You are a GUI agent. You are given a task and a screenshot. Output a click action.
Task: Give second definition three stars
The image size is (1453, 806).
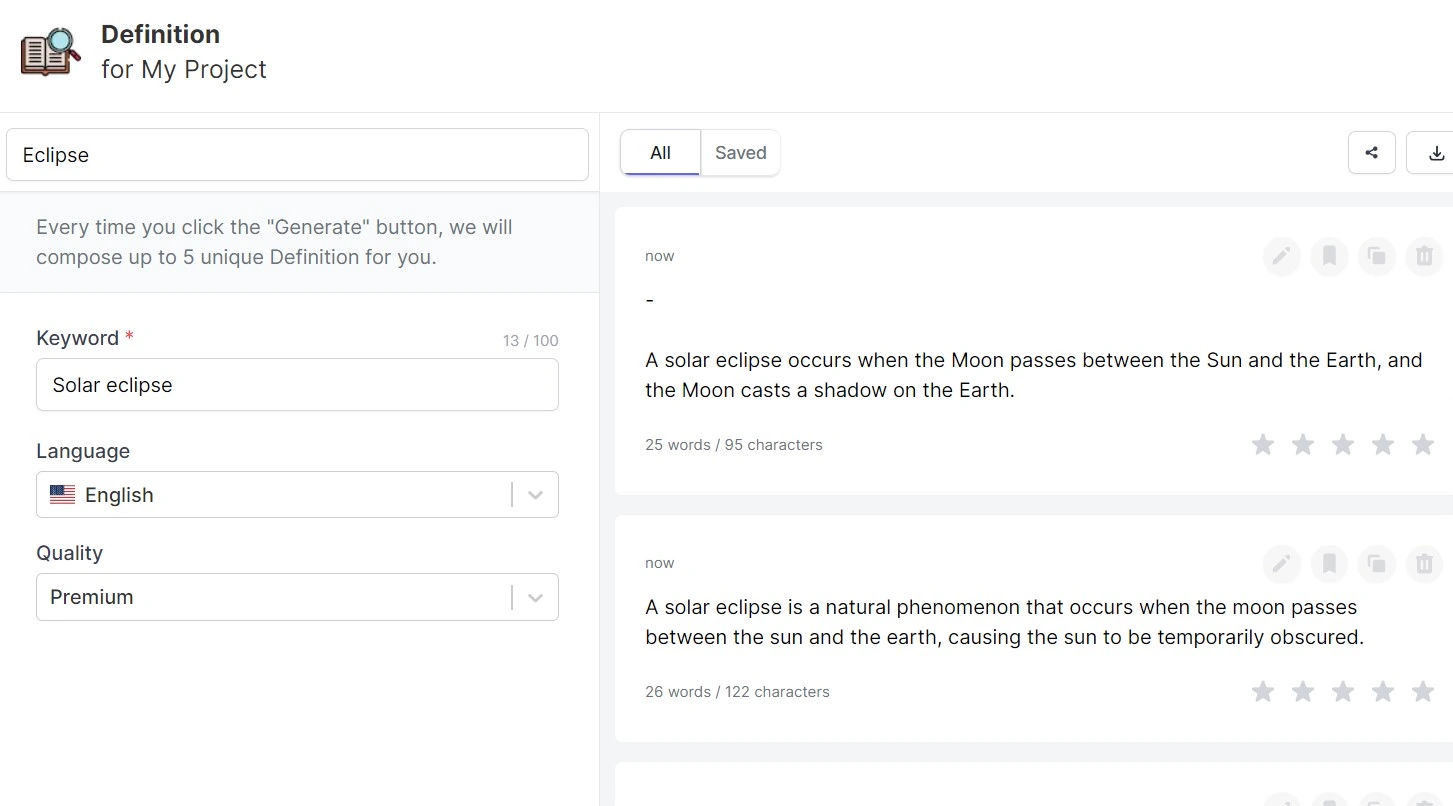[1343, 691]
